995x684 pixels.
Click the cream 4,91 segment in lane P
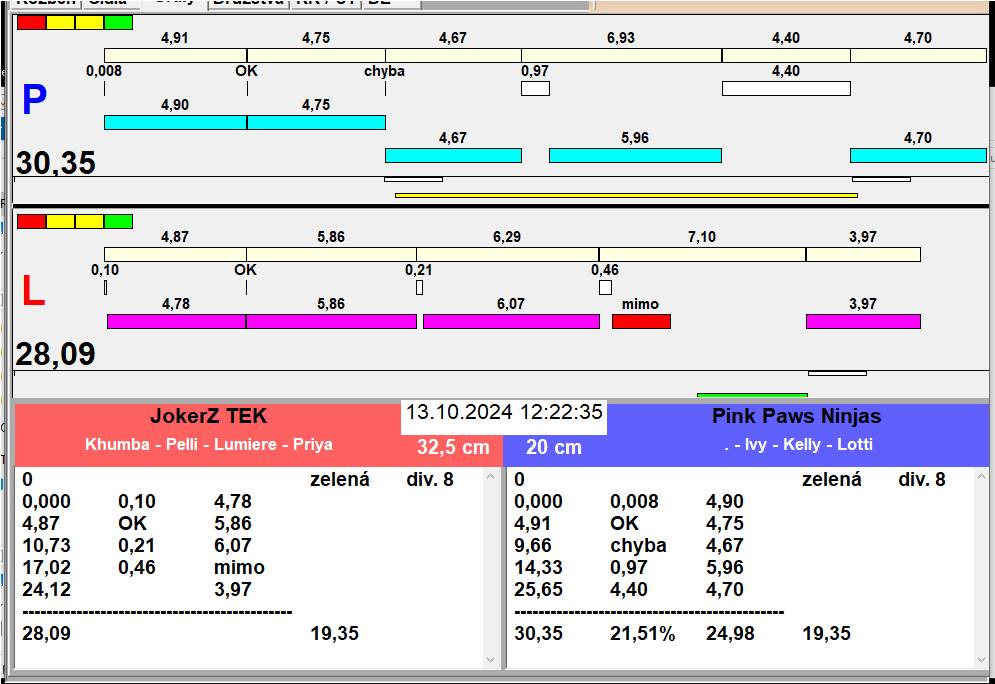click(175, 55)
